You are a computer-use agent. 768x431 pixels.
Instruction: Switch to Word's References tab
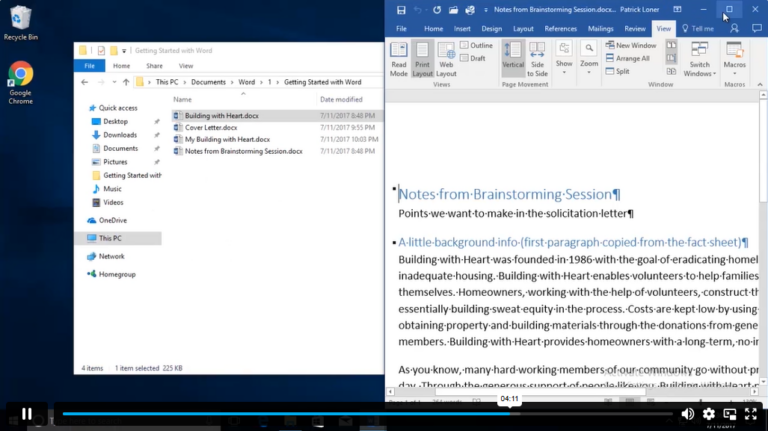tap(560, 28)
